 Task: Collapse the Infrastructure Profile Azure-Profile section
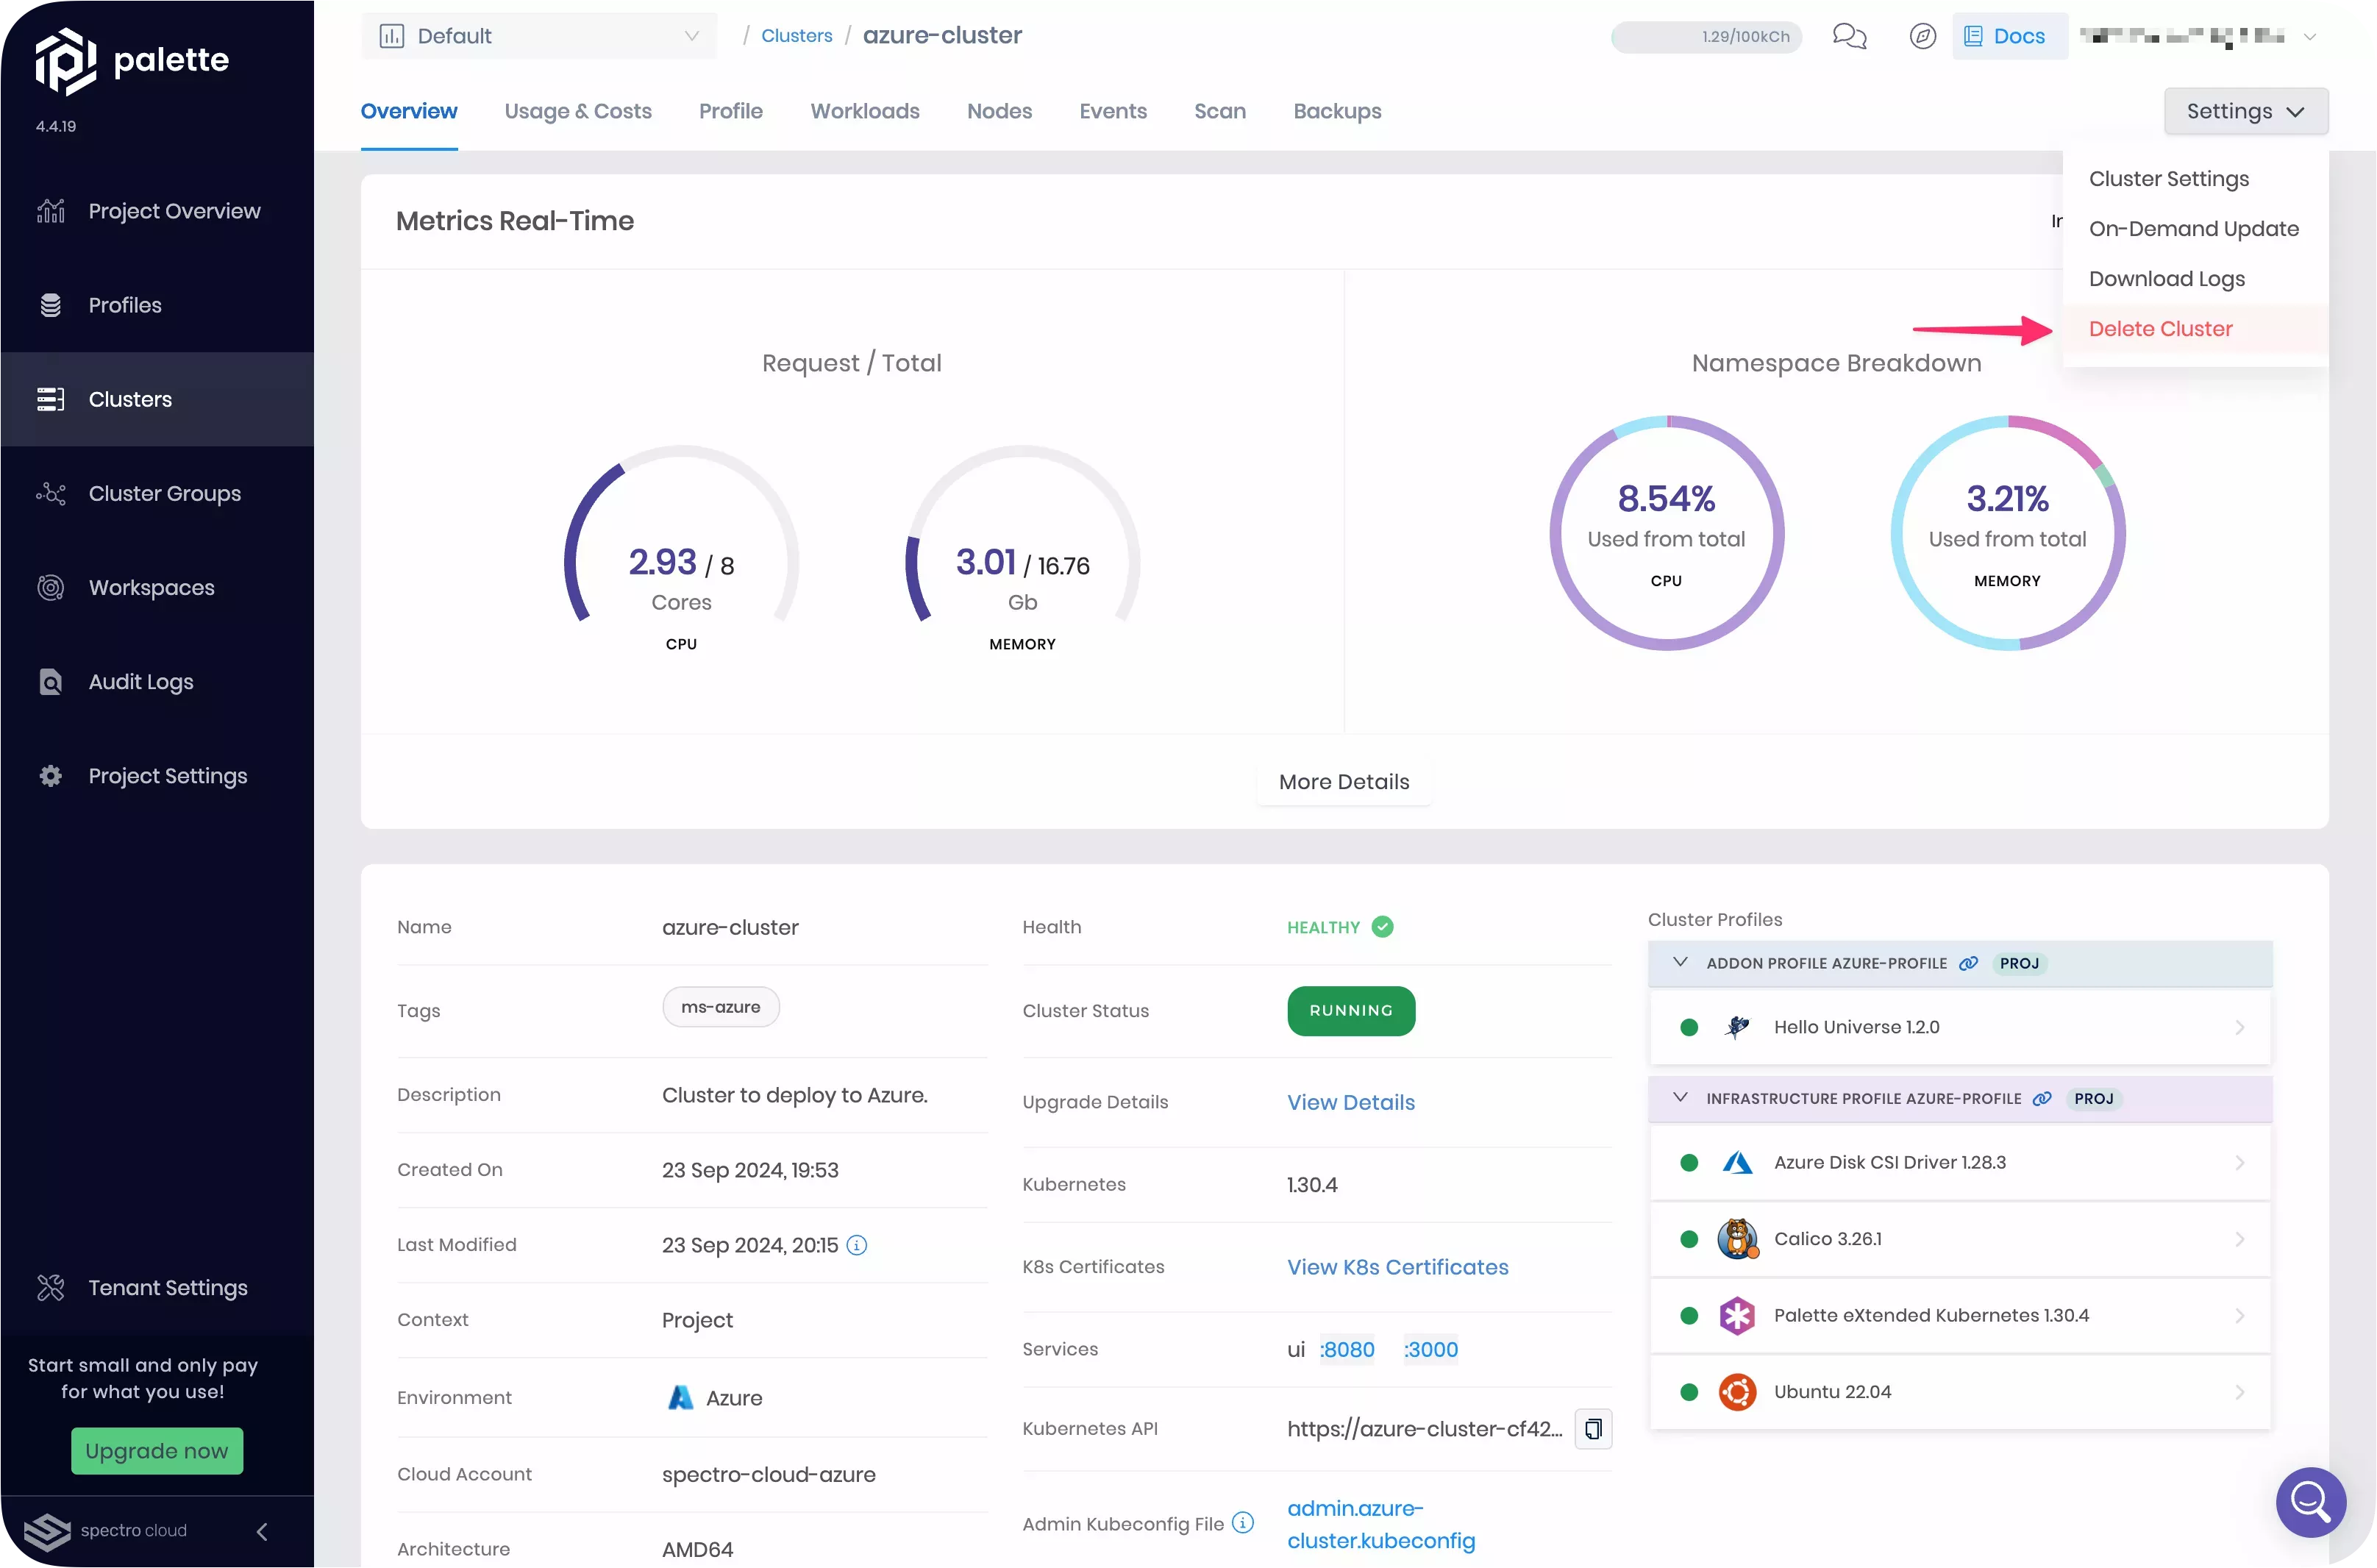1680,1097
